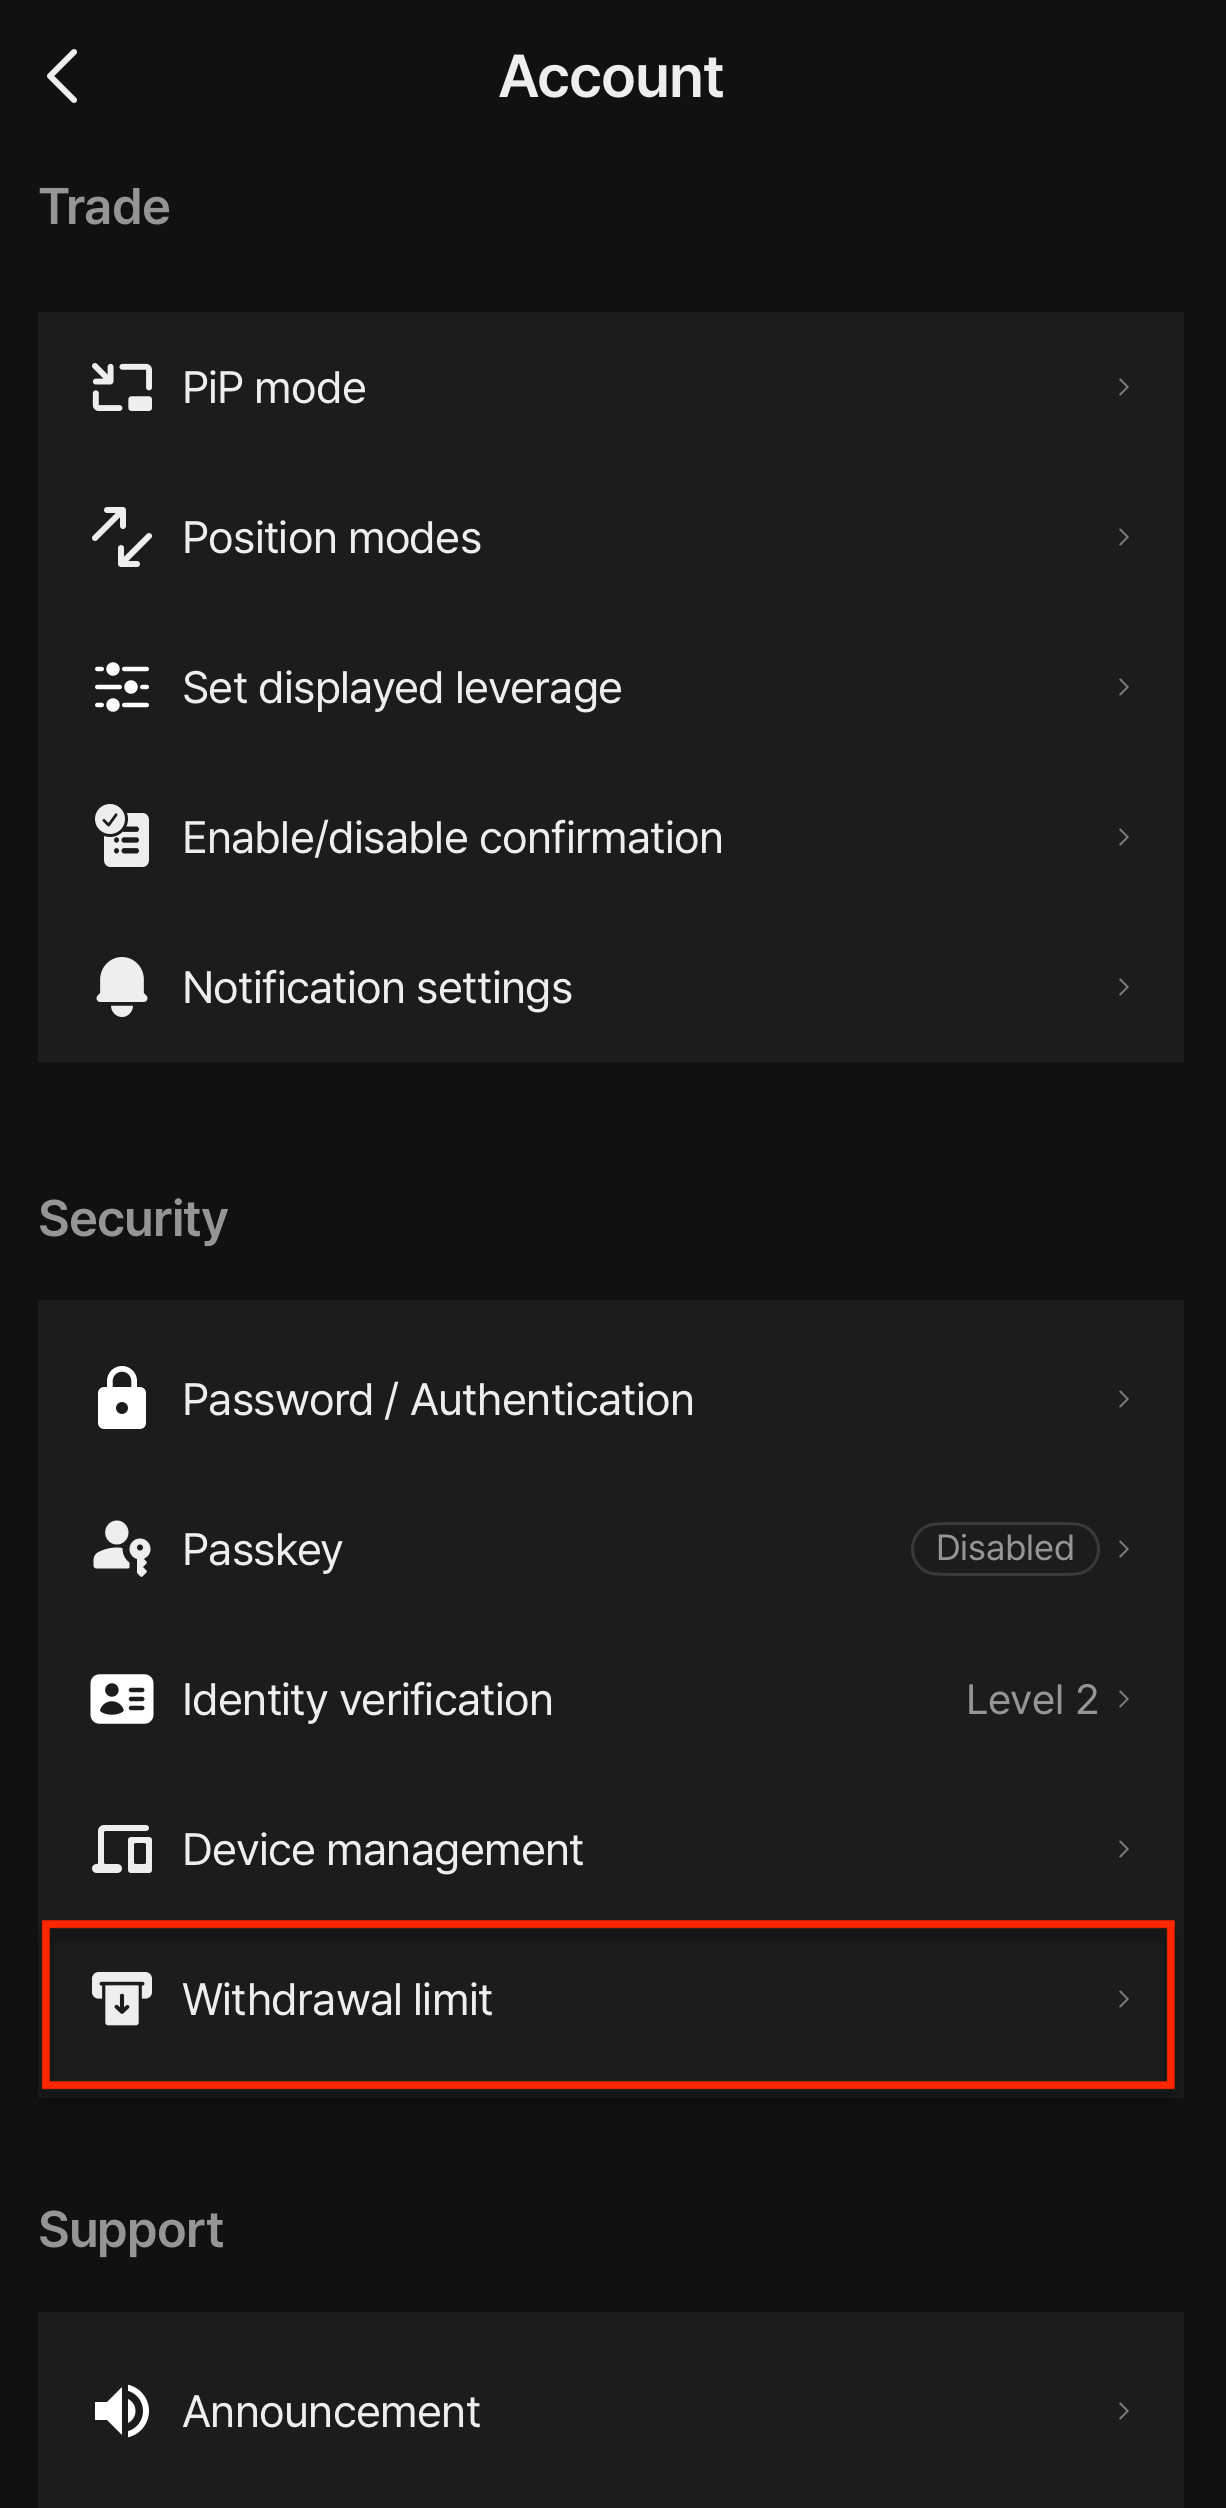Open Notification settings entry
This screenshot has height=2508, width=1226.
click(611, 987)
